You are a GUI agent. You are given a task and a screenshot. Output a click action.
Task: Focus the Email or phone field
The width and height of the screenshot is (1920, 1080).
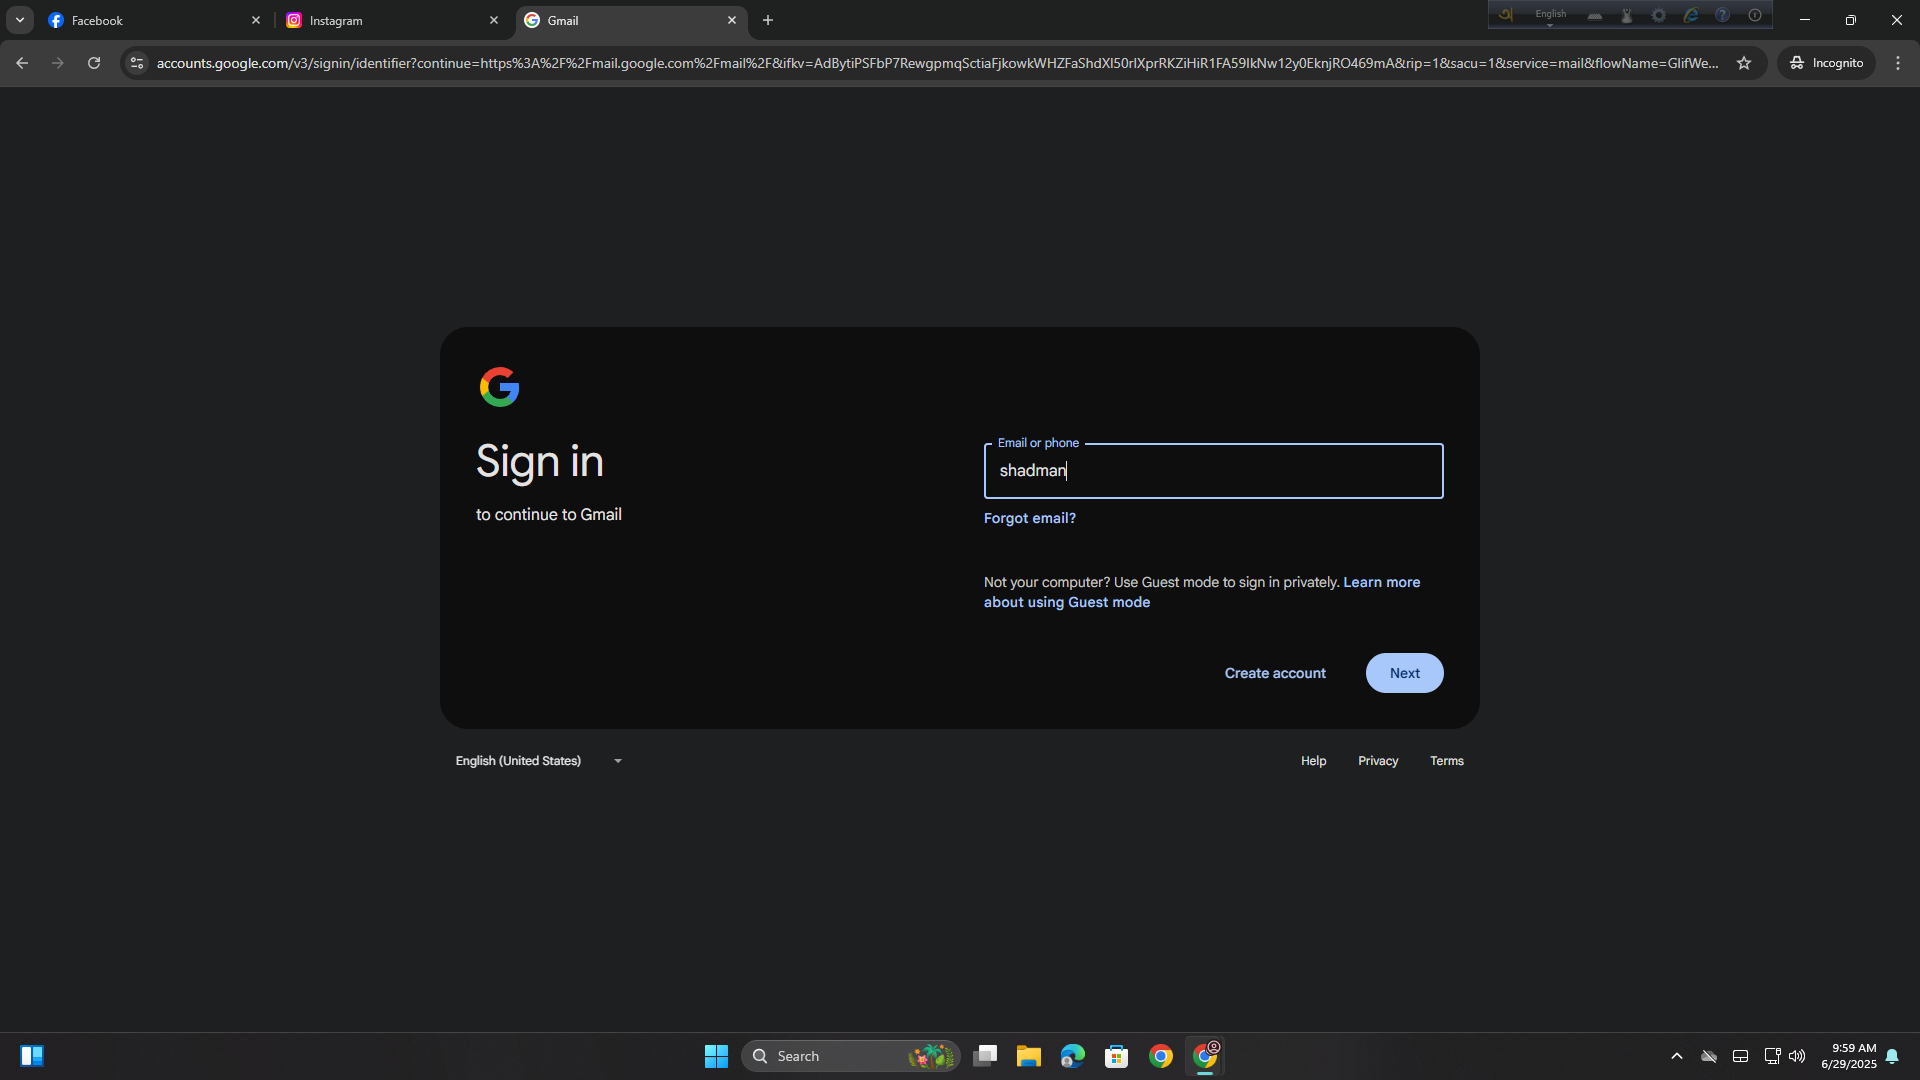pos(1213,471)
